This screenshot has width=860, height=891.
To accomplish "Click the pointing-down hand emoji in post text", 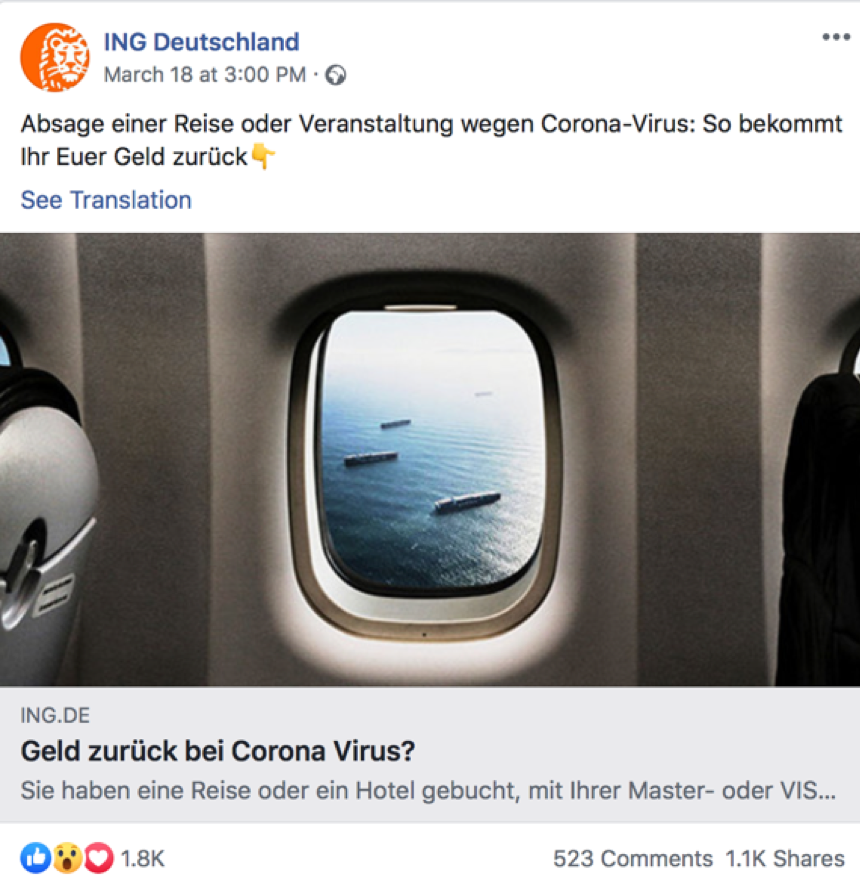I will pos(263,157).
